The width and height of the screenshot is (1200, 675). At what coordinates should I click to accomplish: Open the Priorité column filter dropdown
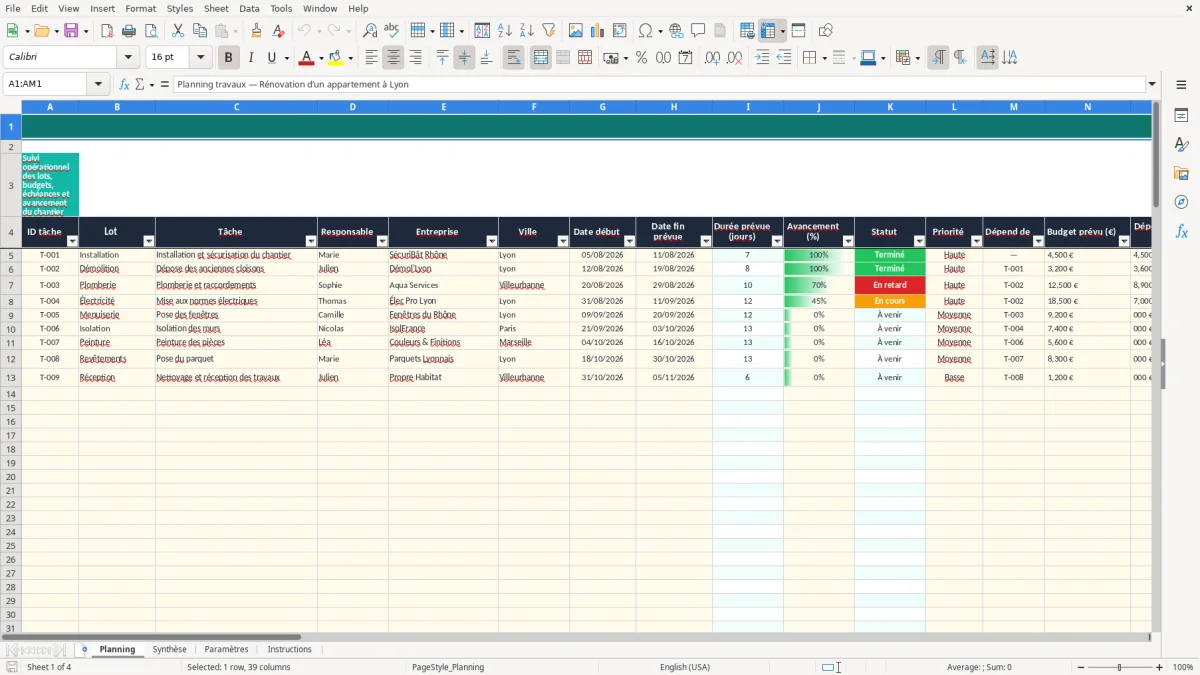pyautogui.click(x=976, y=241)
